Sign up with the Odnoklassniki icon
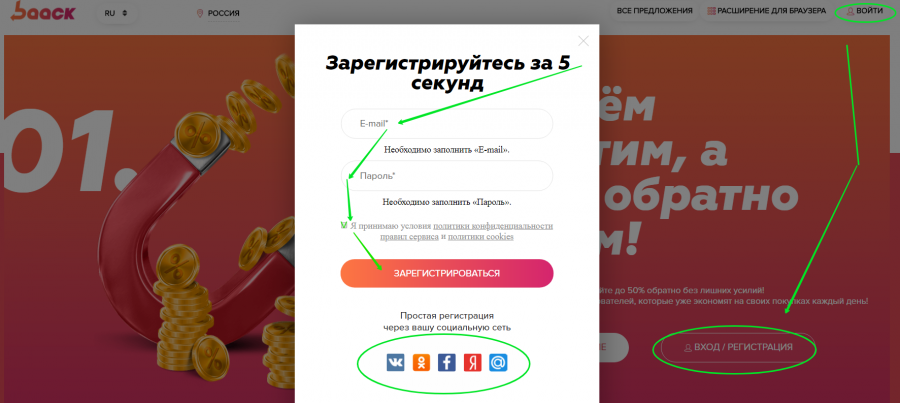Screen dimensions: 900x403 (x=421, y=362)
